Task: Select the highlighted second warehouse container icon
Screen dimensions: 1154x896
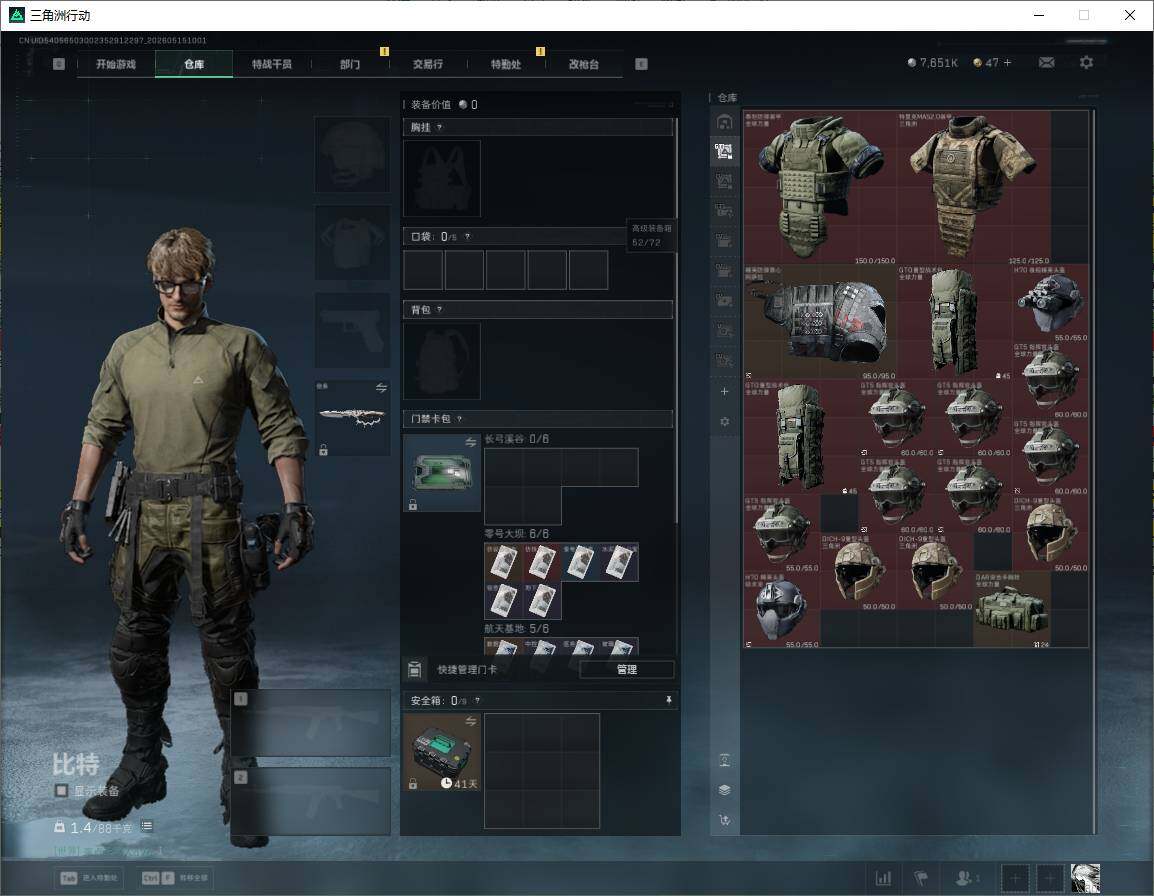Action: point(724,152)
